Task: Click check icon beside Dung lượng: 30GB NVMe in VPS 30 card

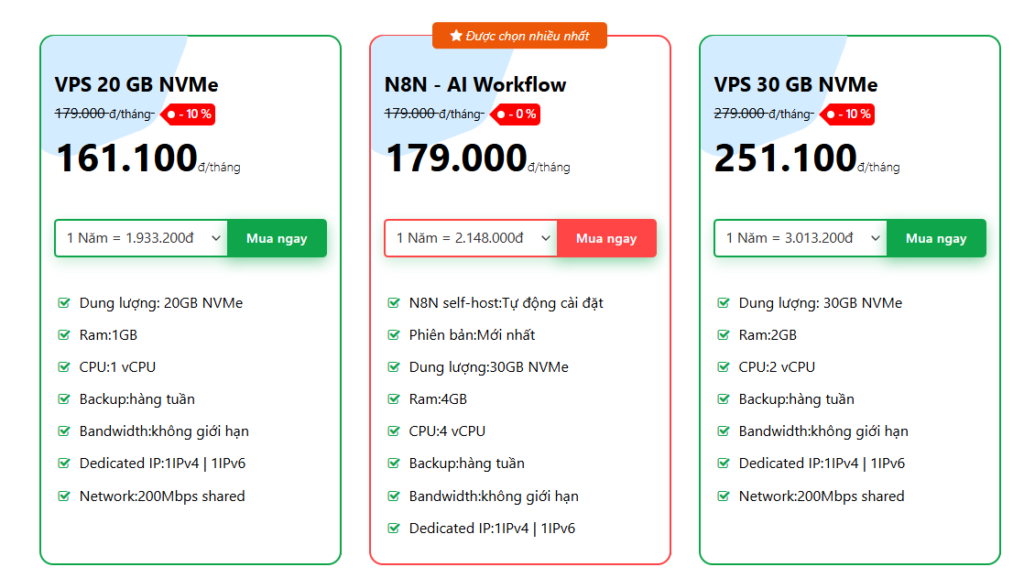Action: [x=724, y=302]
